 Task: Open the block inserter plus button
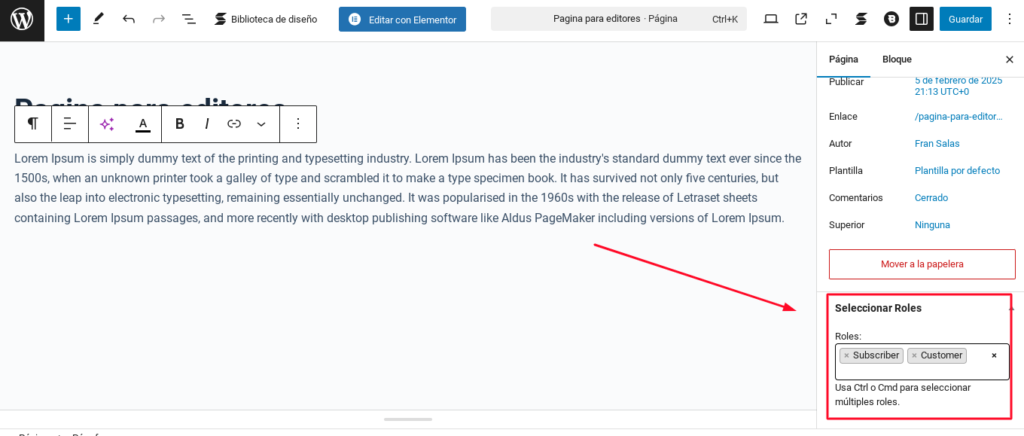tap(68, 19)
